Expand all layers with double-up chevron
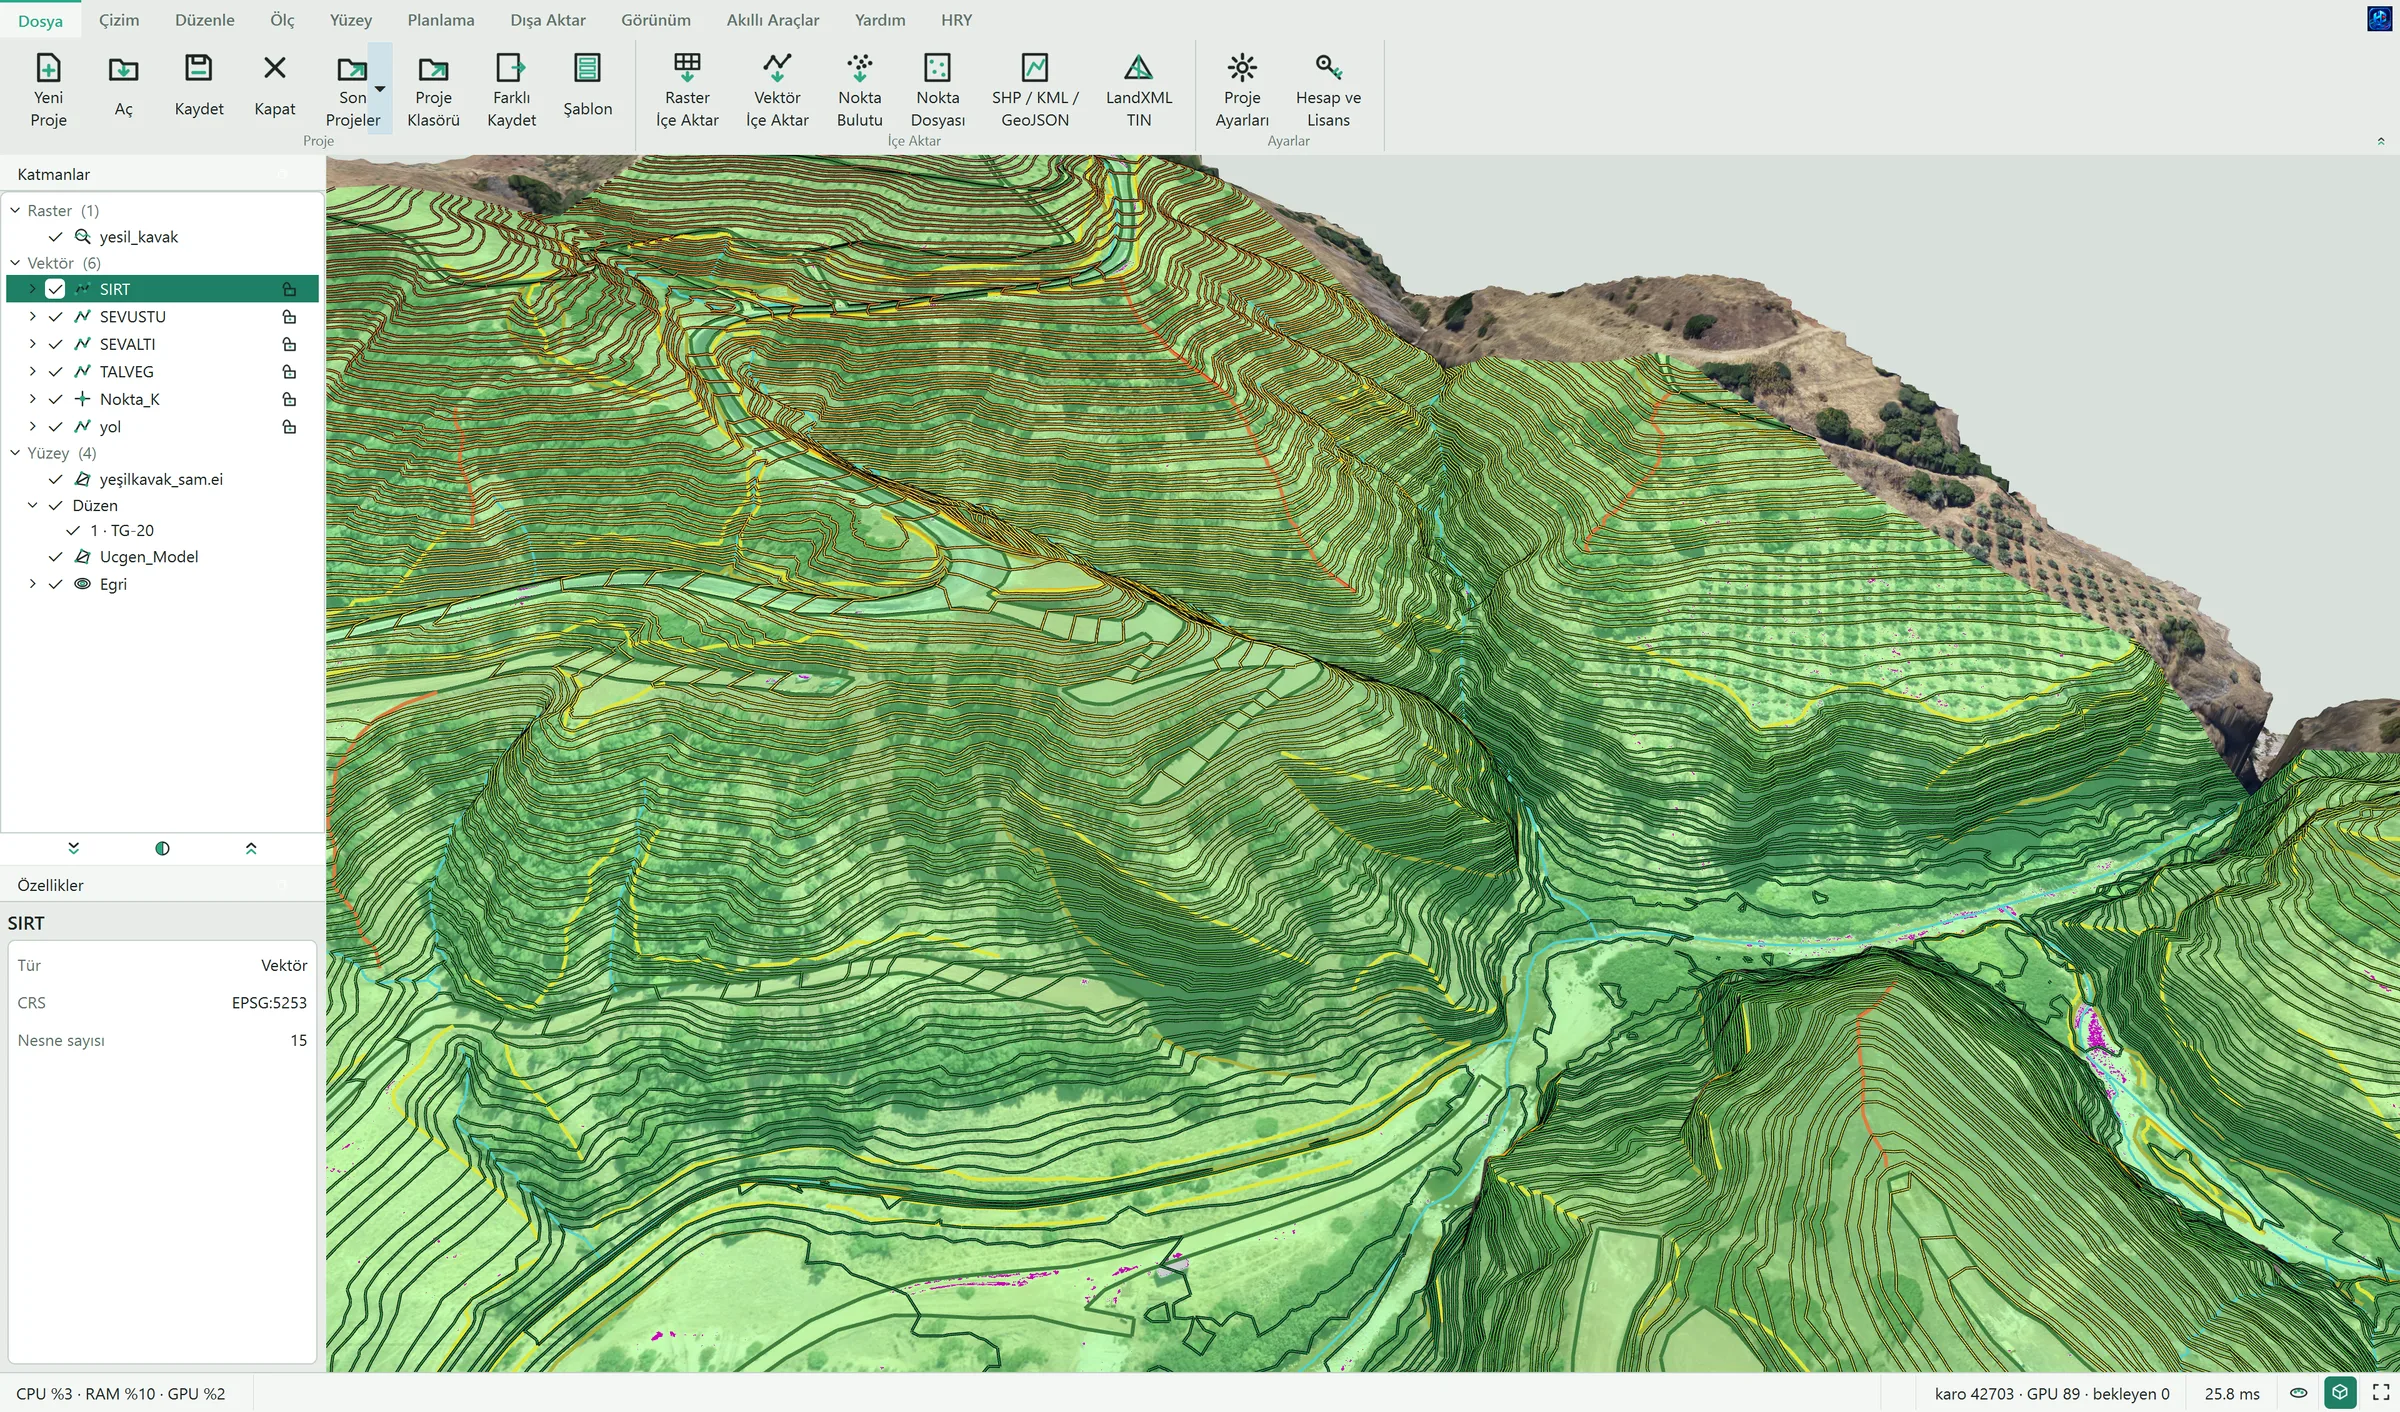 [x=251, y=848]
